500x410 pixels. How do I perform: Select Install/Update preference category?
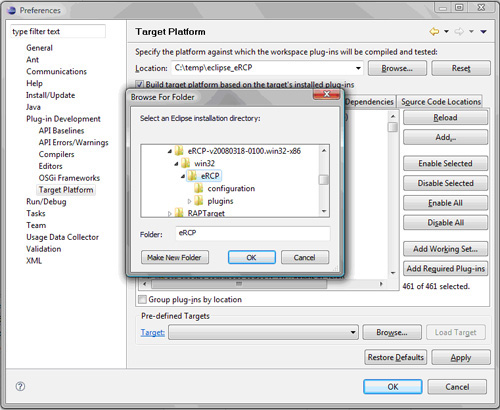pos(51,95)
